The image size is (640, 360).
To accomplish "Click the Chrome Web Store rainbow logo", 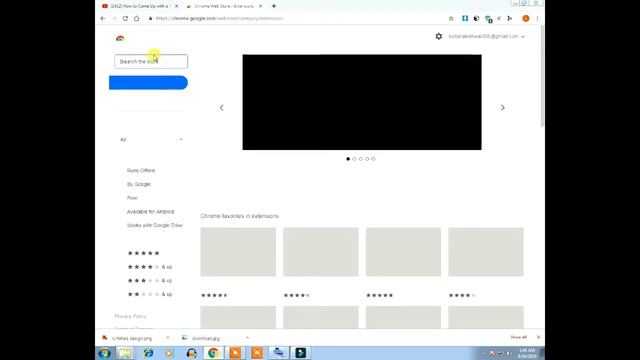I will [120, 38].
